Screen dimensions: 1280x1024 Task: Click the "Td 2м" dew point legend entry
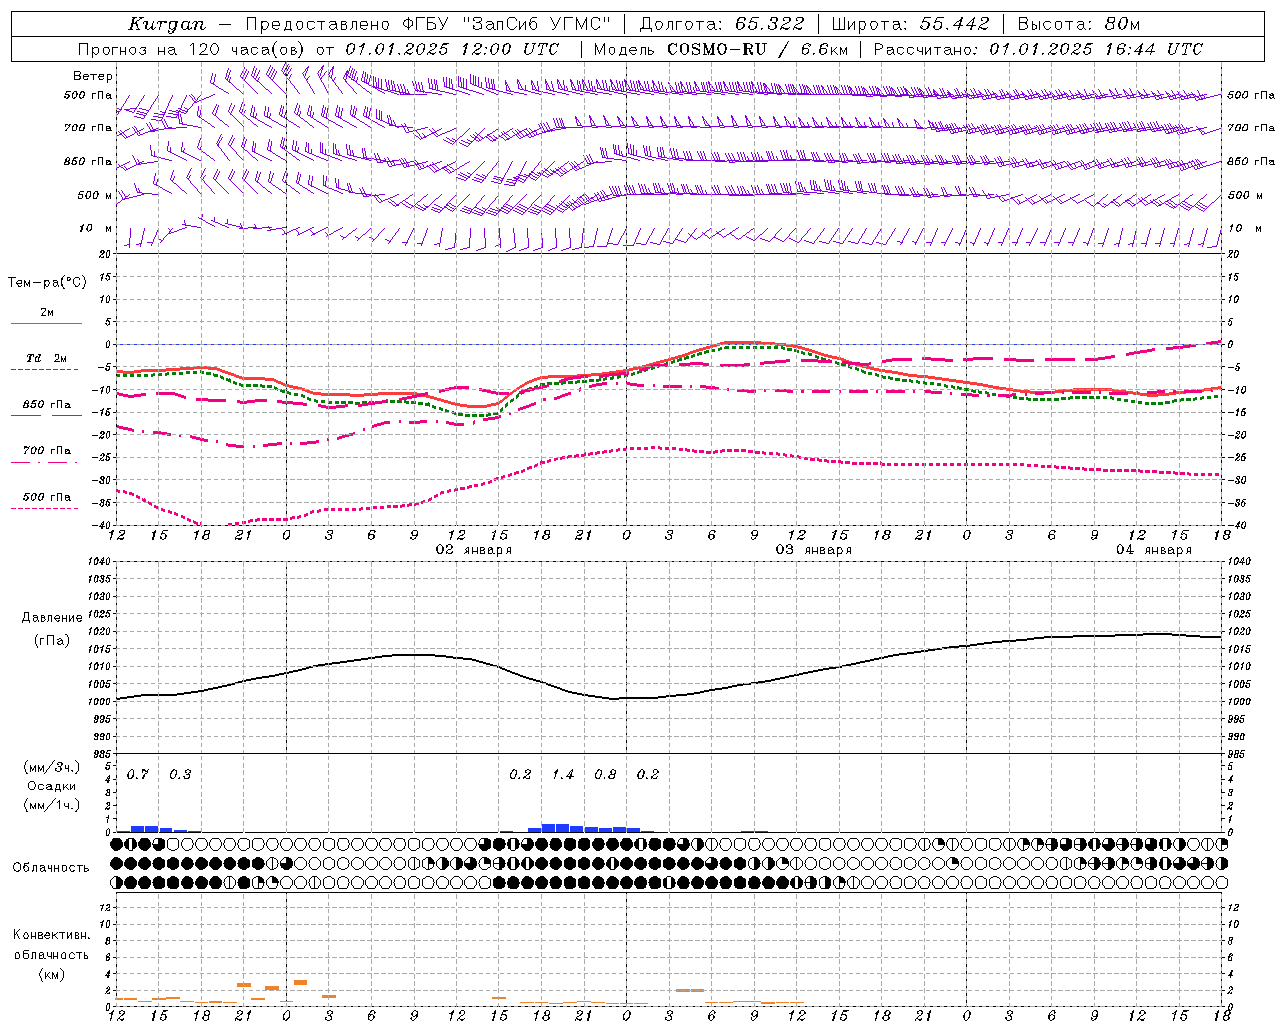47,358
